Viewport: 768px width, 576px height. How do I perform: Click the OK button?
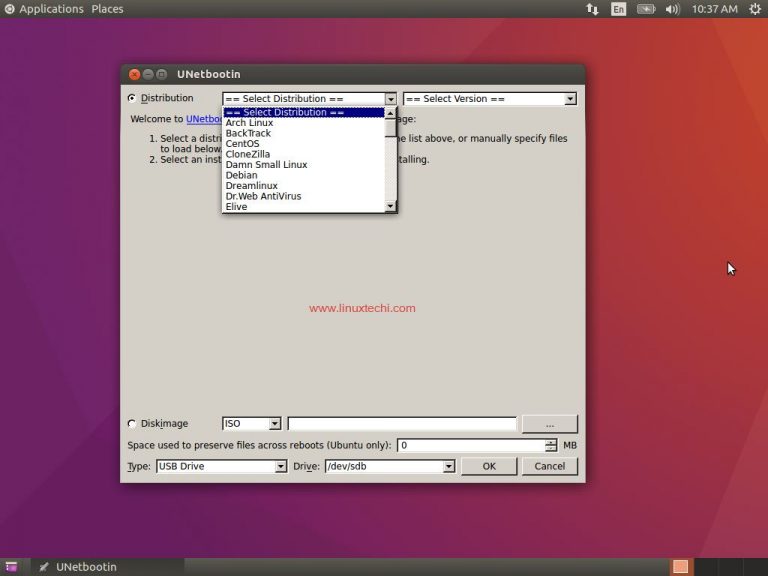point(489,466)
